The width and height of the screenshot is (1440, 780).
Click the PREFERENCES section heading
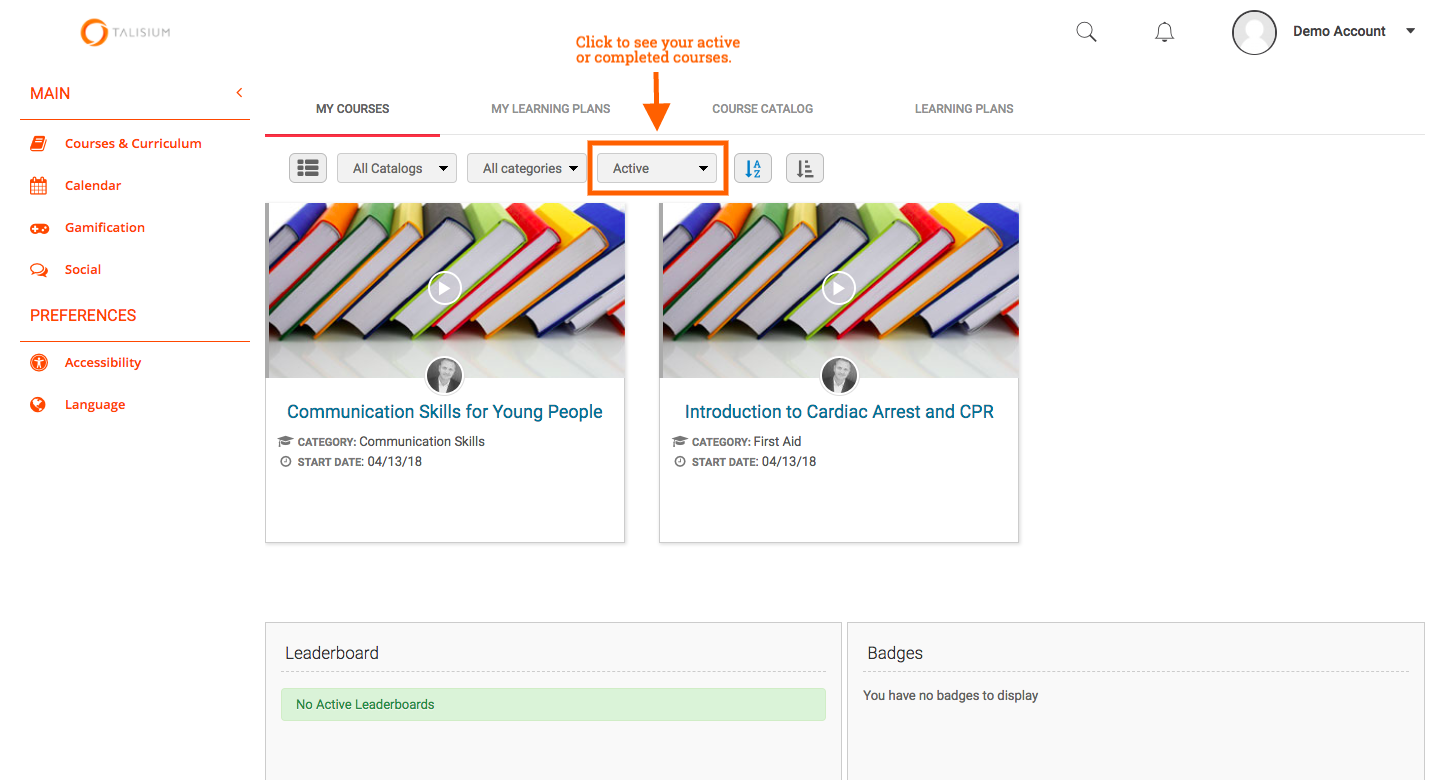(x=83, y=315)
